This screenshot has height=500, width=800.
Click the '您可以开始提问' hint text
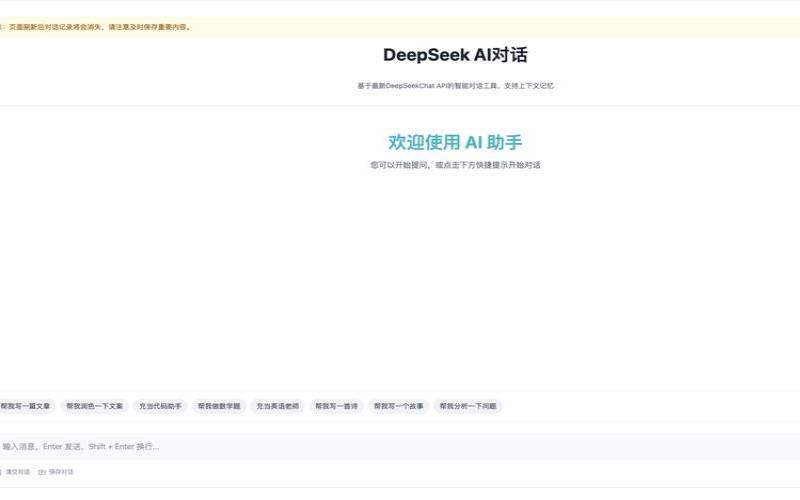(x=455, y=165)
